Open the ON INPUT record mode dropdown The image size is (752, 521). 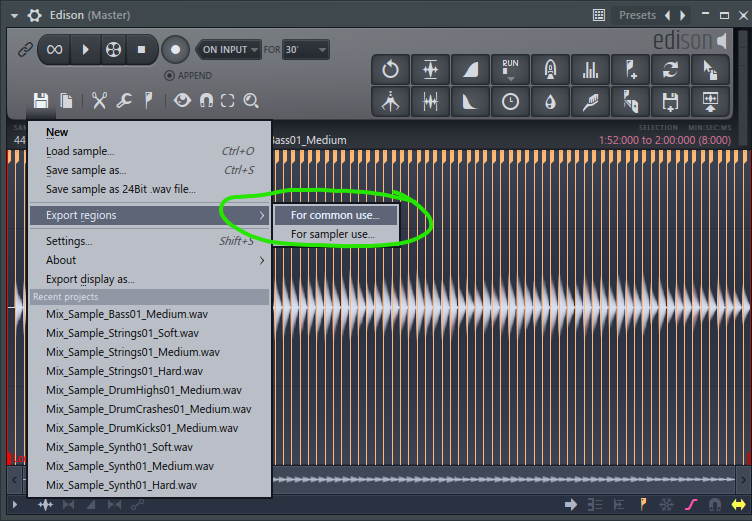click(229, 49)
